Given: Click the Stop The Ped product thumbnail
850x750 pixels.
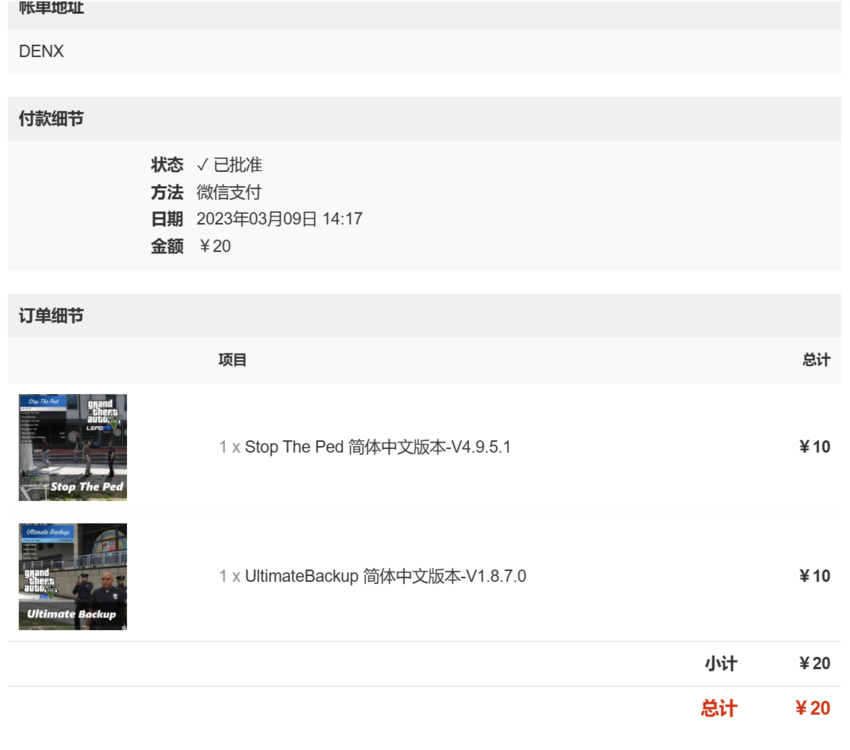Looking at the screenshot, I should (73, 447).
